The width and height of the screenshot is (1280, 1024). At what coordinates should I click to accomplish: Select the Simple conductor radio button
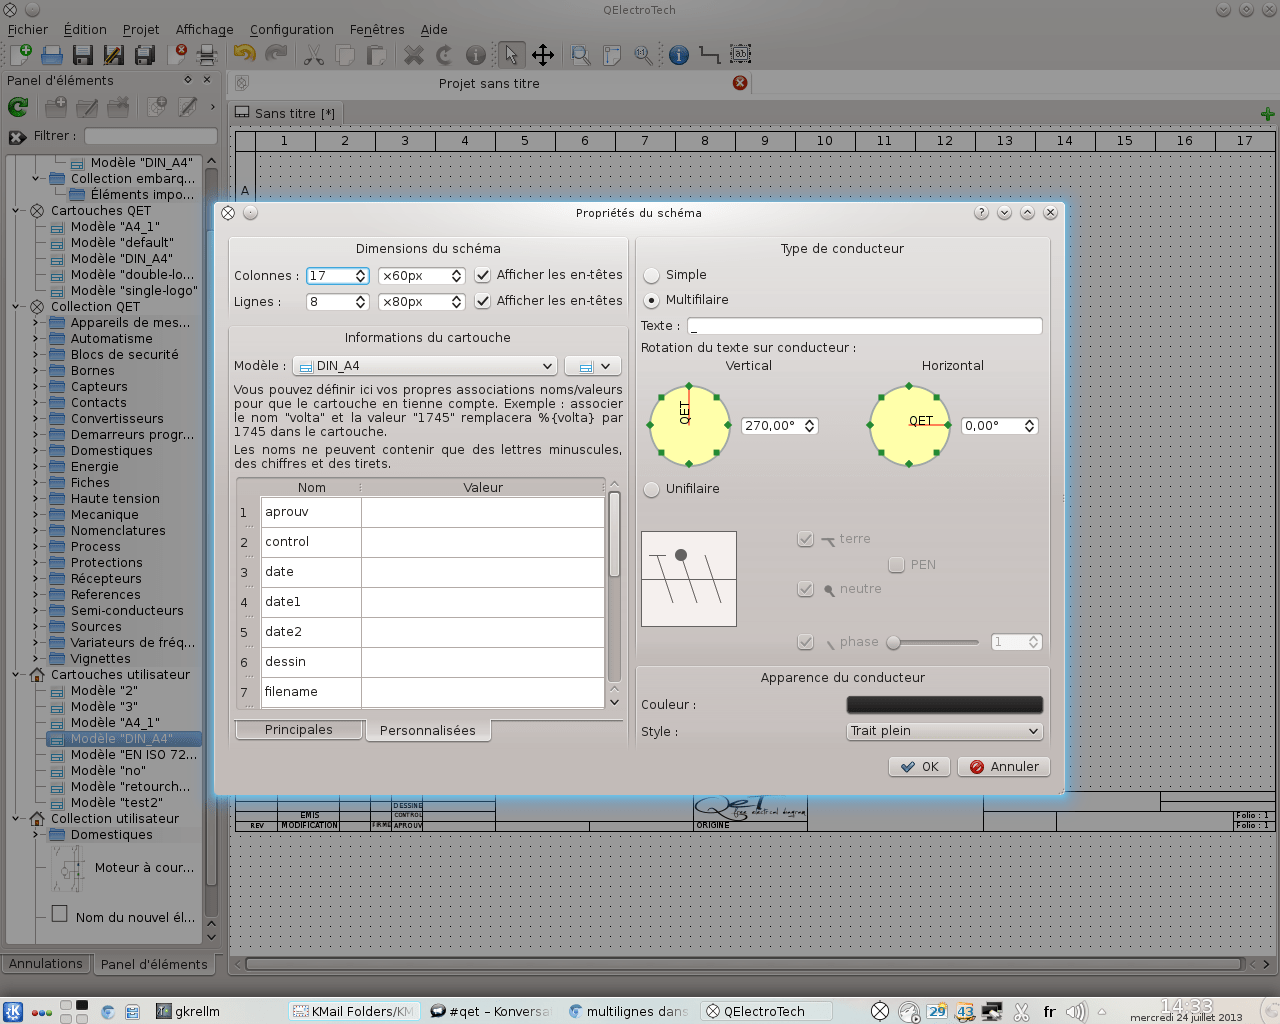click(652, 275)
